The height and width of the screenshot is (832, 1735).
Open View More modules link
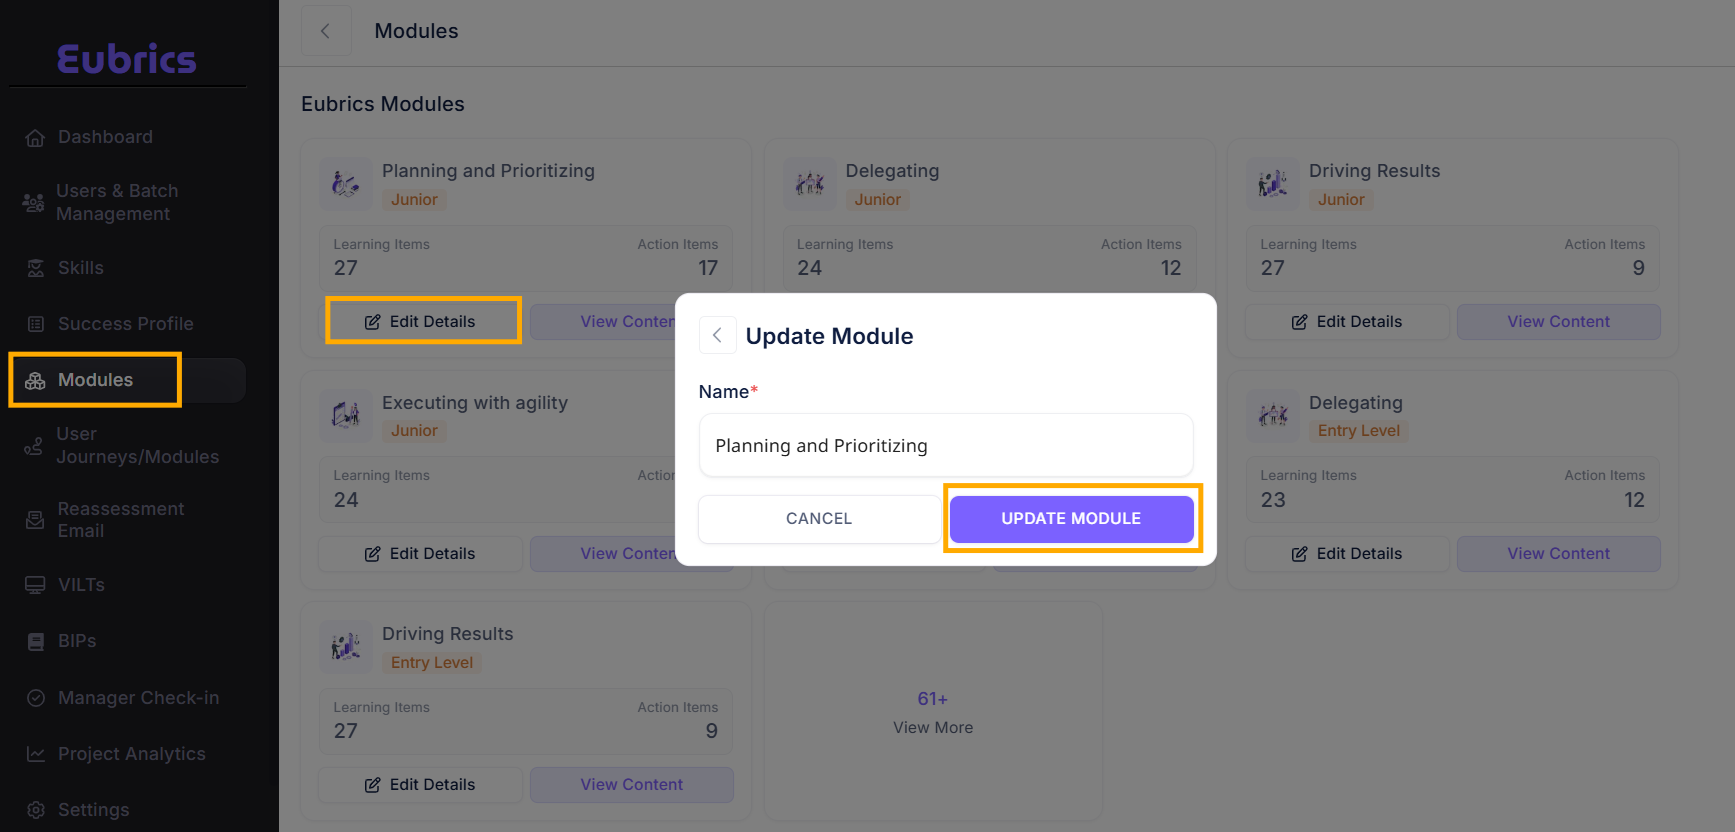(932, 713)
